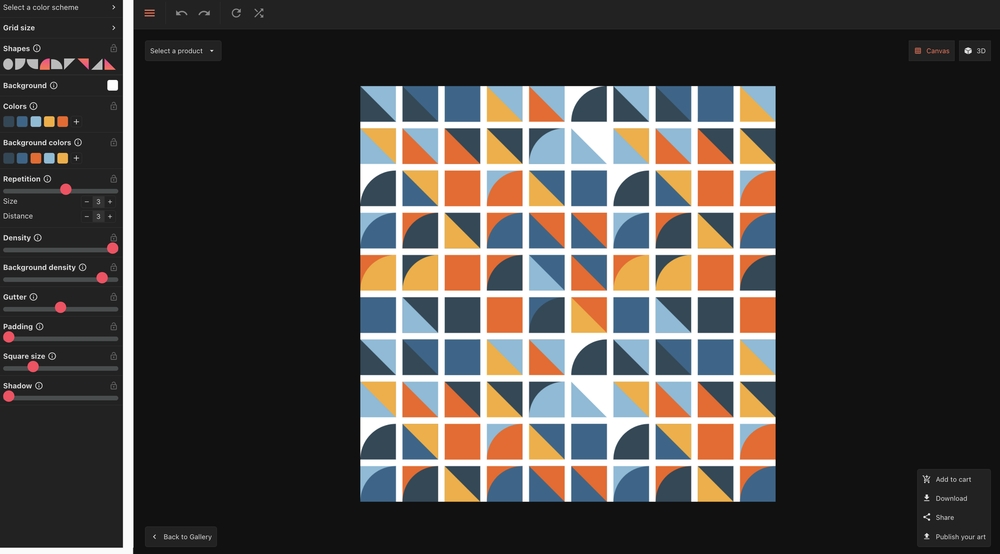Select the orange swatch in Colors
Image resolution: width=1000 pixels, height=554 pixels.
pyautogui.click(x=62, y=122)
